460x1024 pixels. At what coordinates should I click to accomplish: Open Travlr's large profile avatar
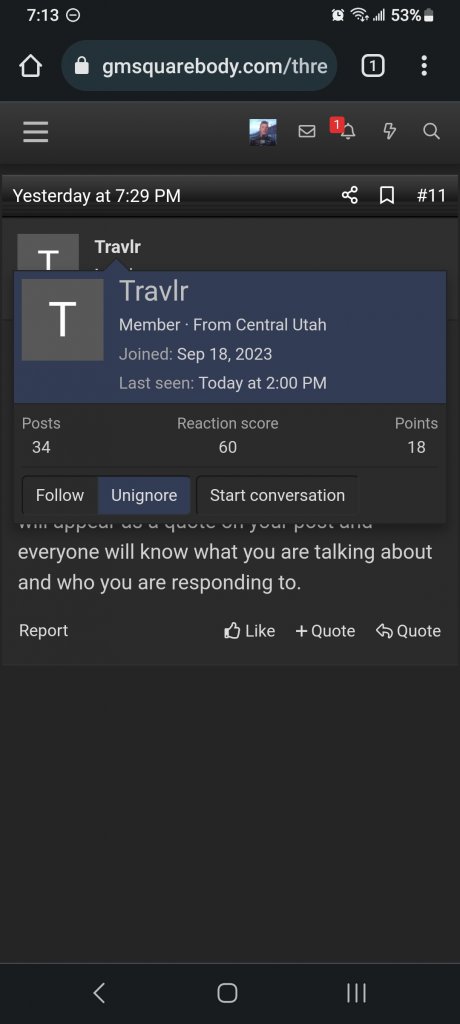click(63, 320)
